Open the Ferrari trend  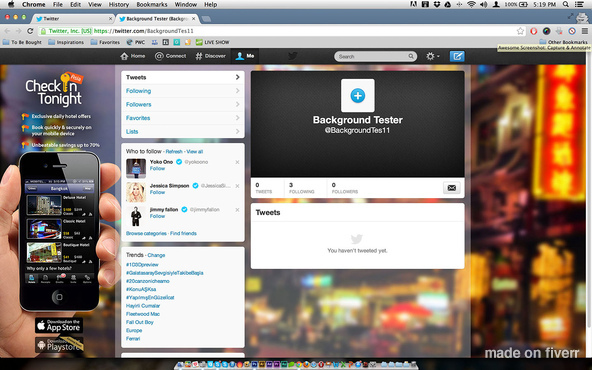(133, 339)
